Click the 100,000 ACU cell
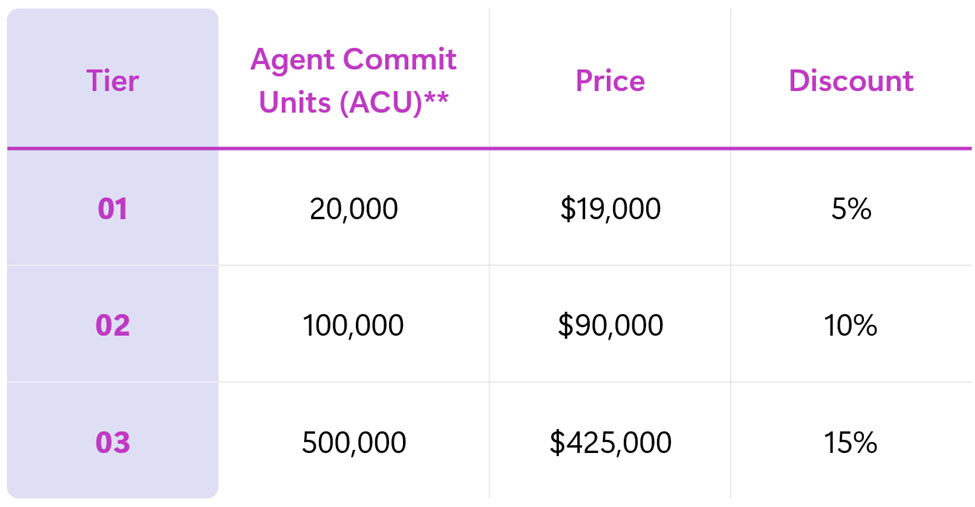Image resolution: width=975 pixels, height=507 pixels. tap(353, 325)
